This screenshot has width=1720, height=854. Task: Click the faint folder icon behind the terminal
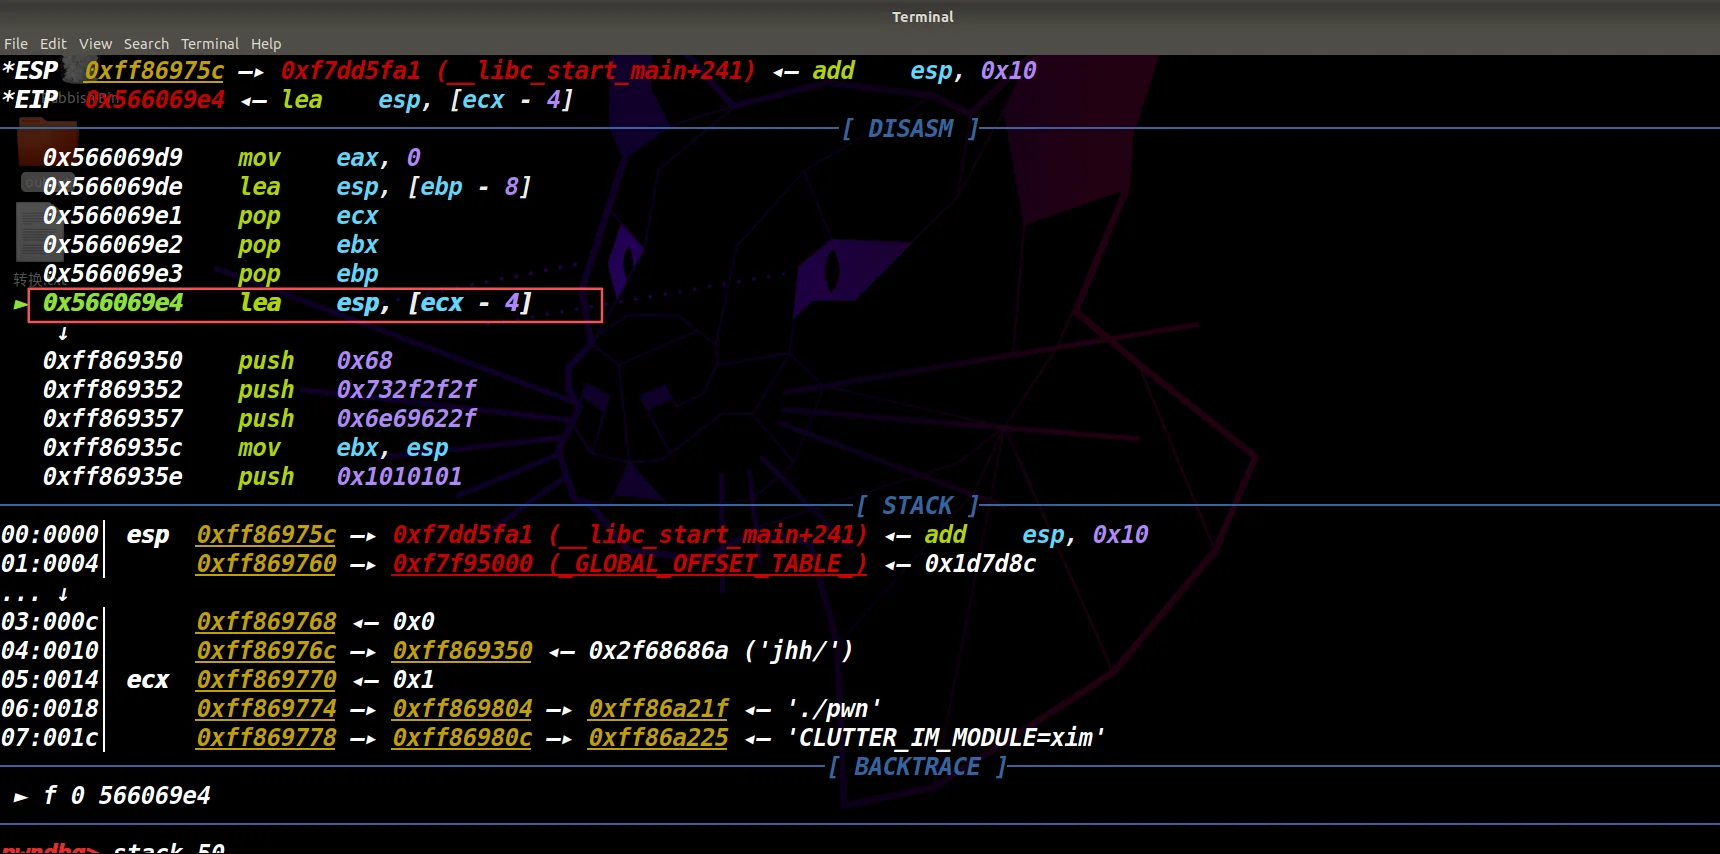[47, 140]
